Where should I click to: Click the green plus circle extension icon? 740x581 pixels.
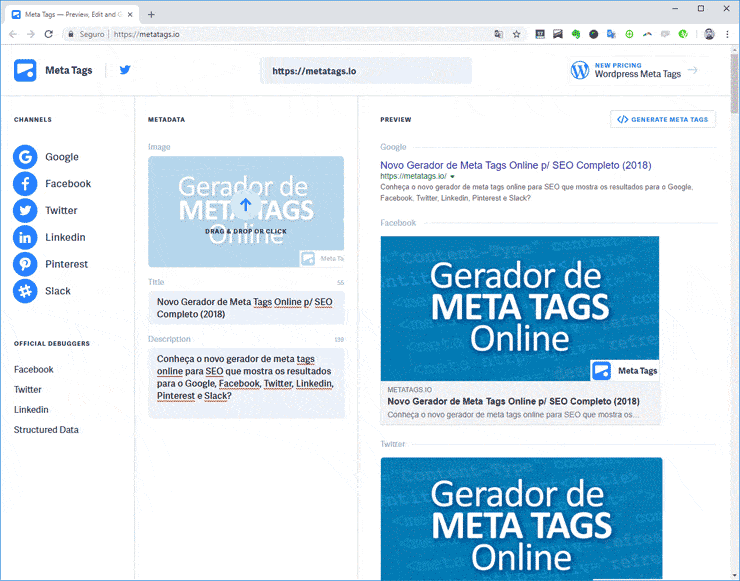pyautogui.click(x=629, y=34)
